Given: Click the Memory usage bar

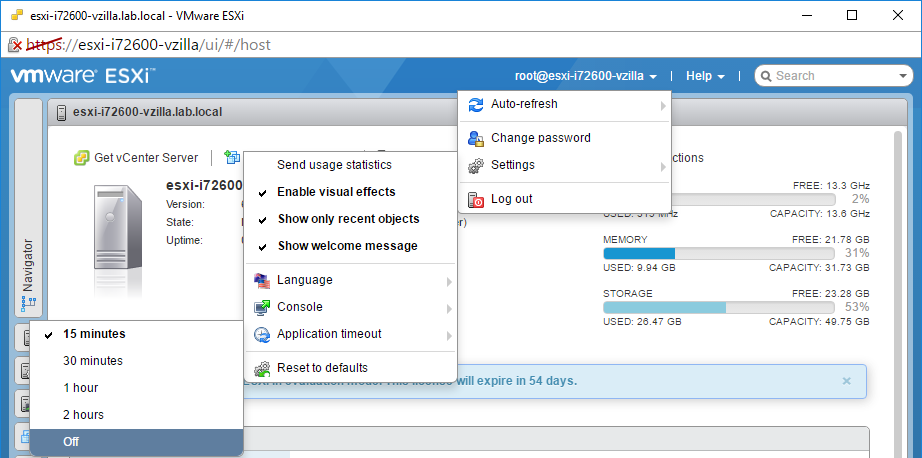Looking at the screenshot, I should pyautogui.click(x=719, y=253).
